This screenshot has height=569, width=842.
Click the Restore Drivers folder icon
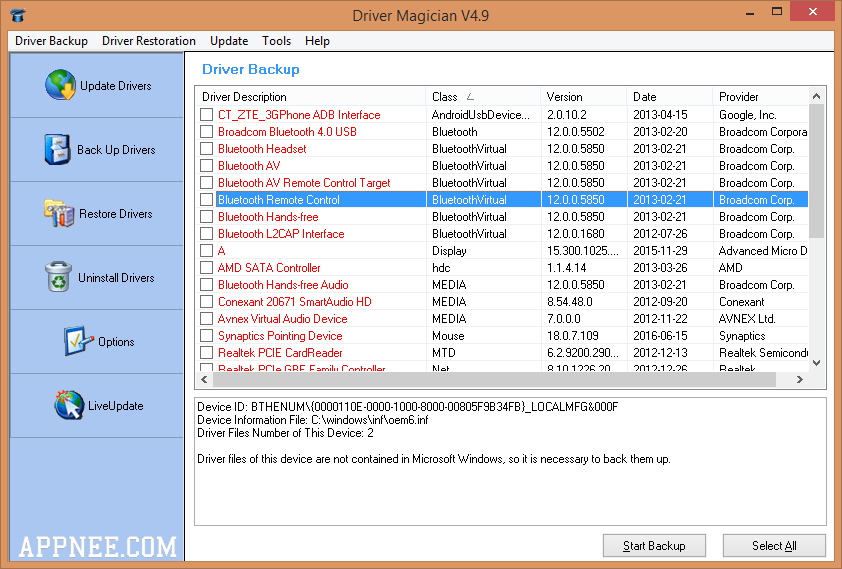59,213
